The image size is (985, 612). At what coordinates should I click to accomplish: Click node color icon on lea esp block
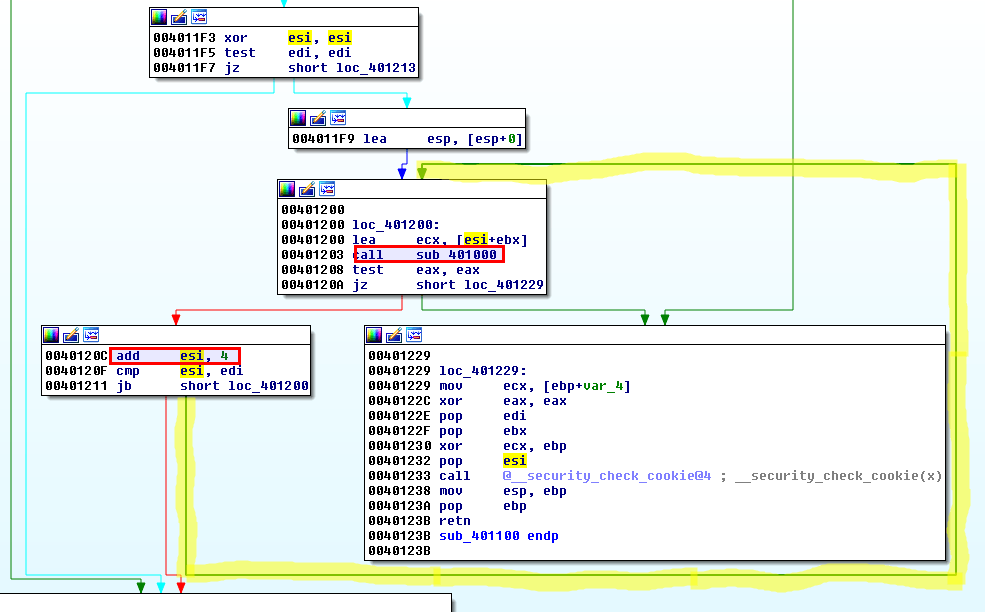(x=298, y=118)
